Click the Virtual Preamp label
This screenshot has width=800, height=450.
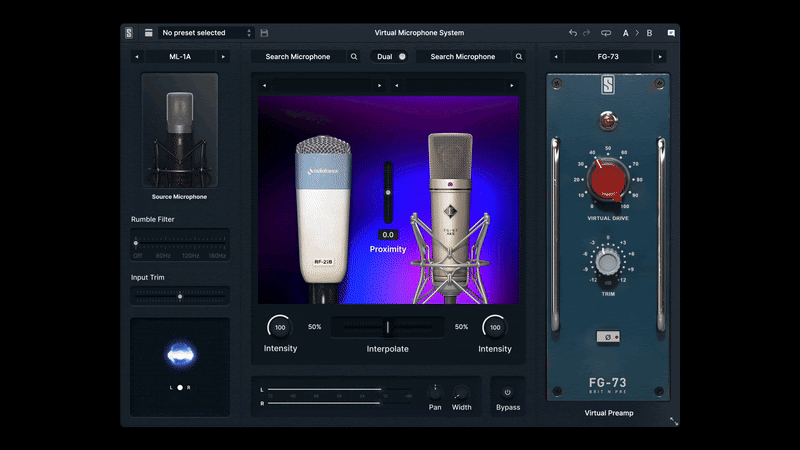(609, 413)
